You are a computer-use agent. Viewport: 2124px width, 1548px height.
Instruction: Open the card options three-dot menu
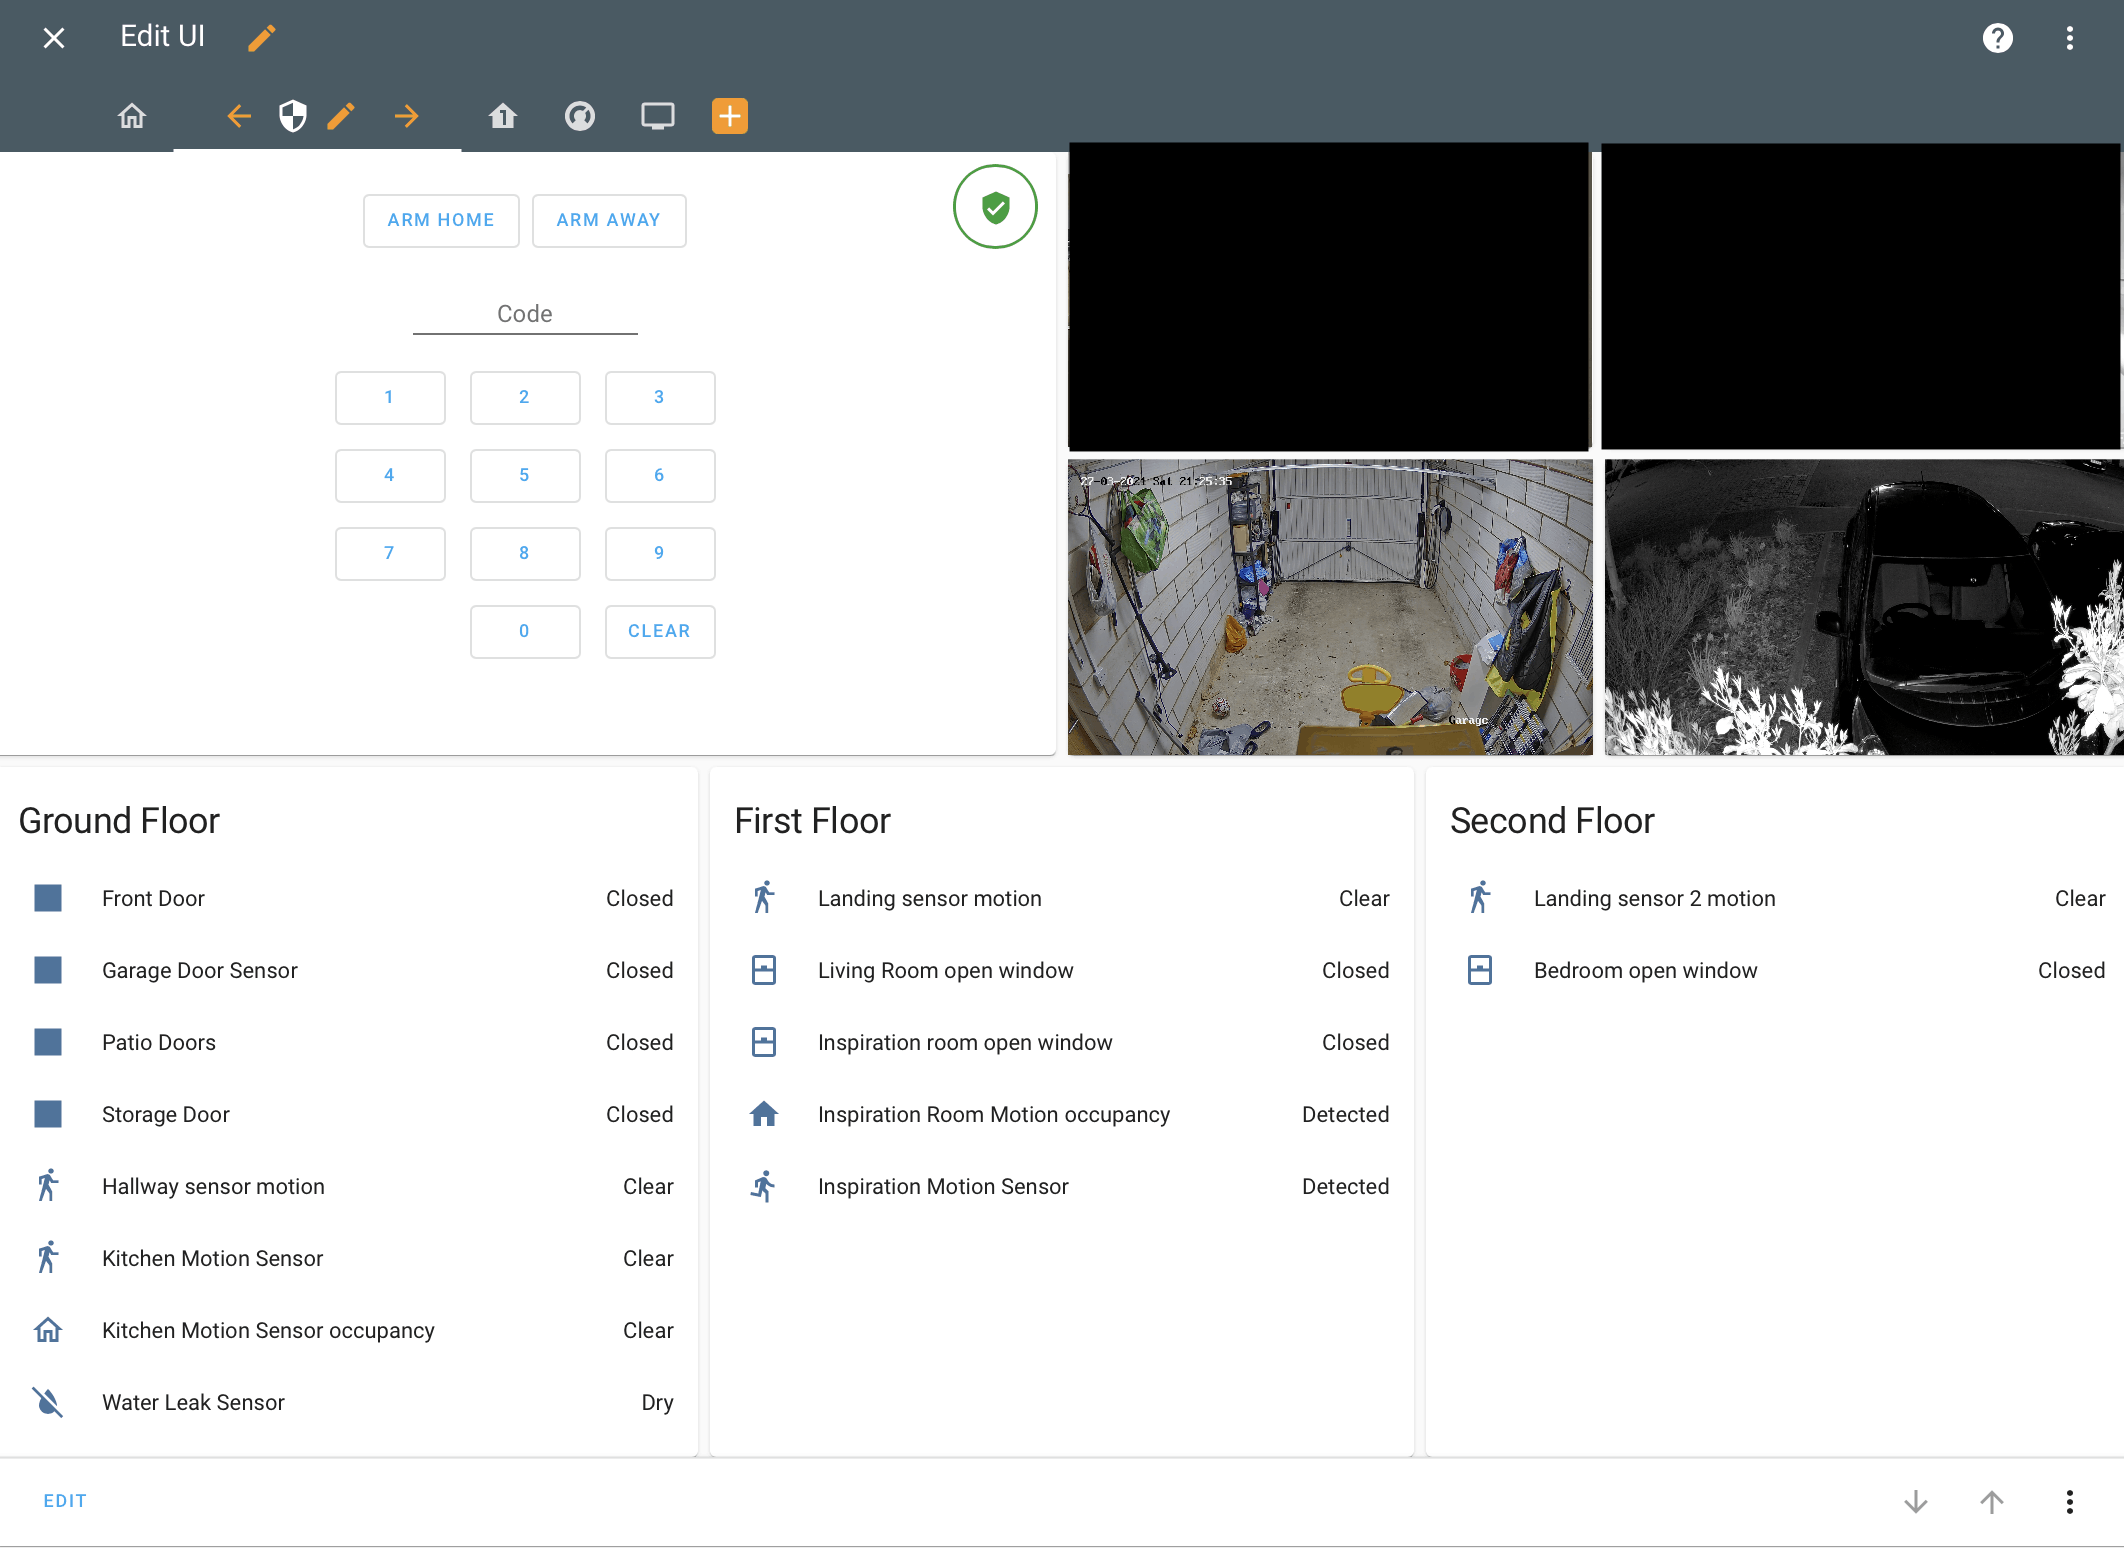2069,1502
